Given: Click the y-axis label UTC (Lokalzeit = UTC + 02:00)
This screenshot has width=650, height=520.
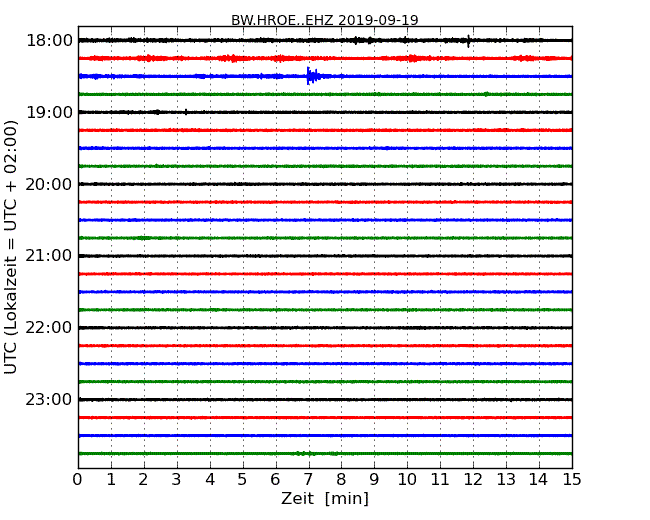Looking at the screenshot, I should tap(10, 247).
